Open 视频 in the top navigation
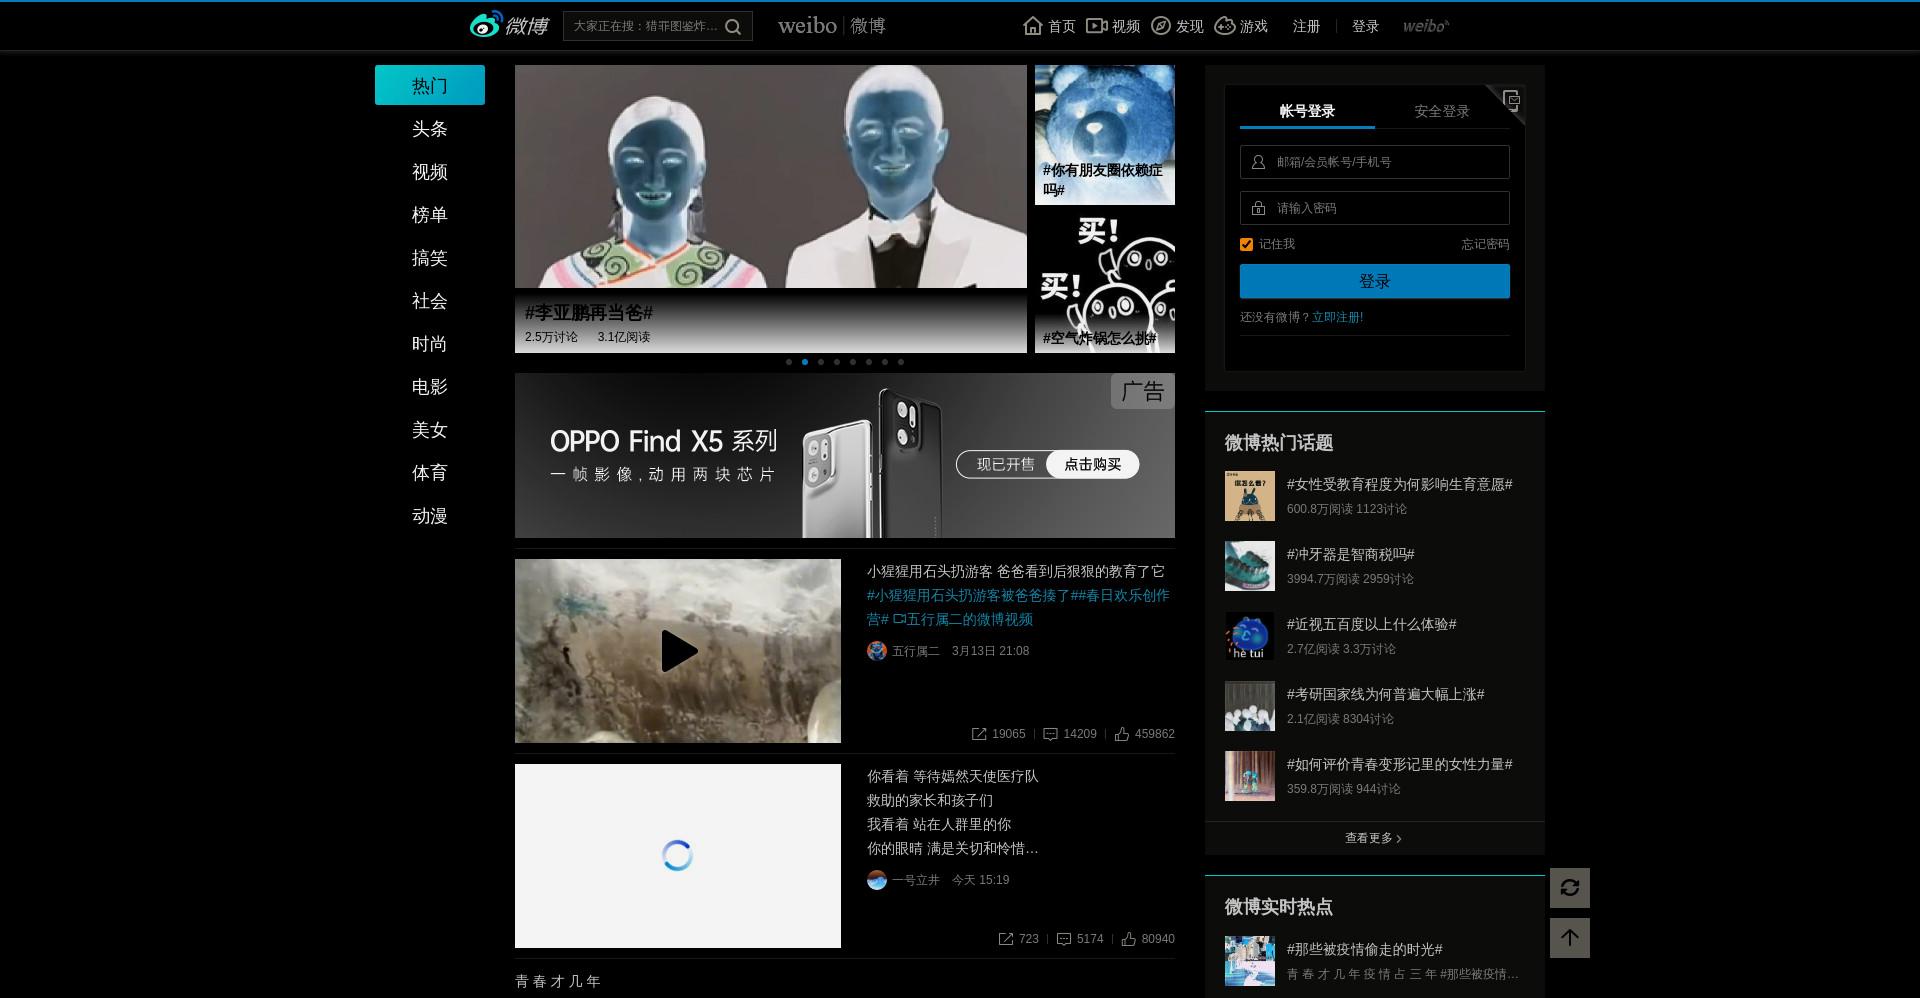Screen dimensions: 1920x998 pos(1113,26)
